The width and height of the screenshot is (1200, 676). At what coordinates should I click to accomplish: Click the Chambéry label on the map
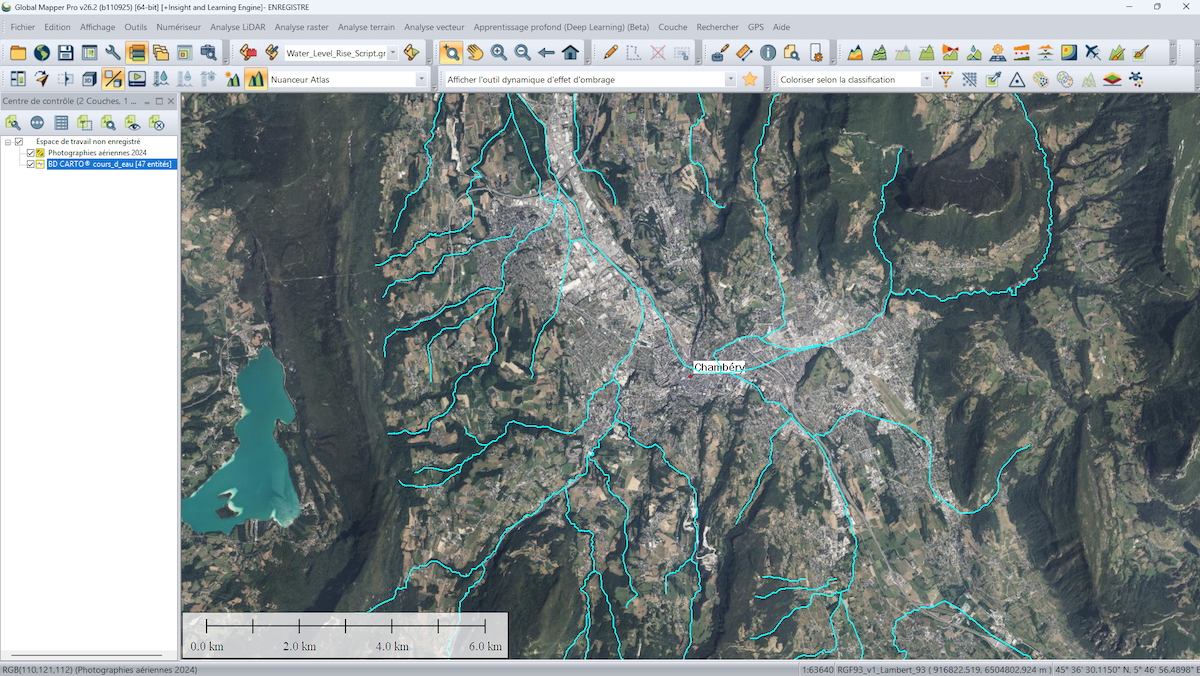(719, 367)
